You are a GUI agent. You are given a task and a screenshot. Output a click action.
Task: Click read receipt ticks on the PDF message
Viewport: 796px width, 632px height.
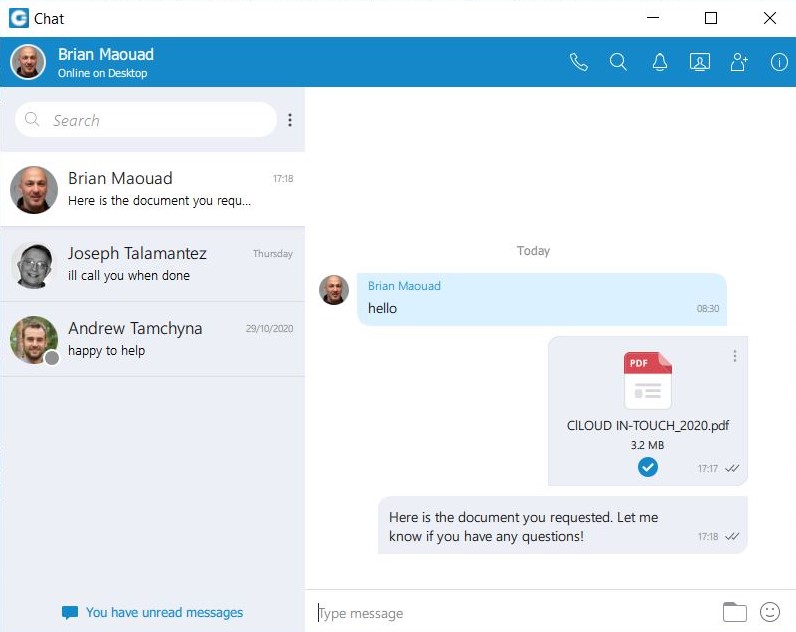(732, 469)
